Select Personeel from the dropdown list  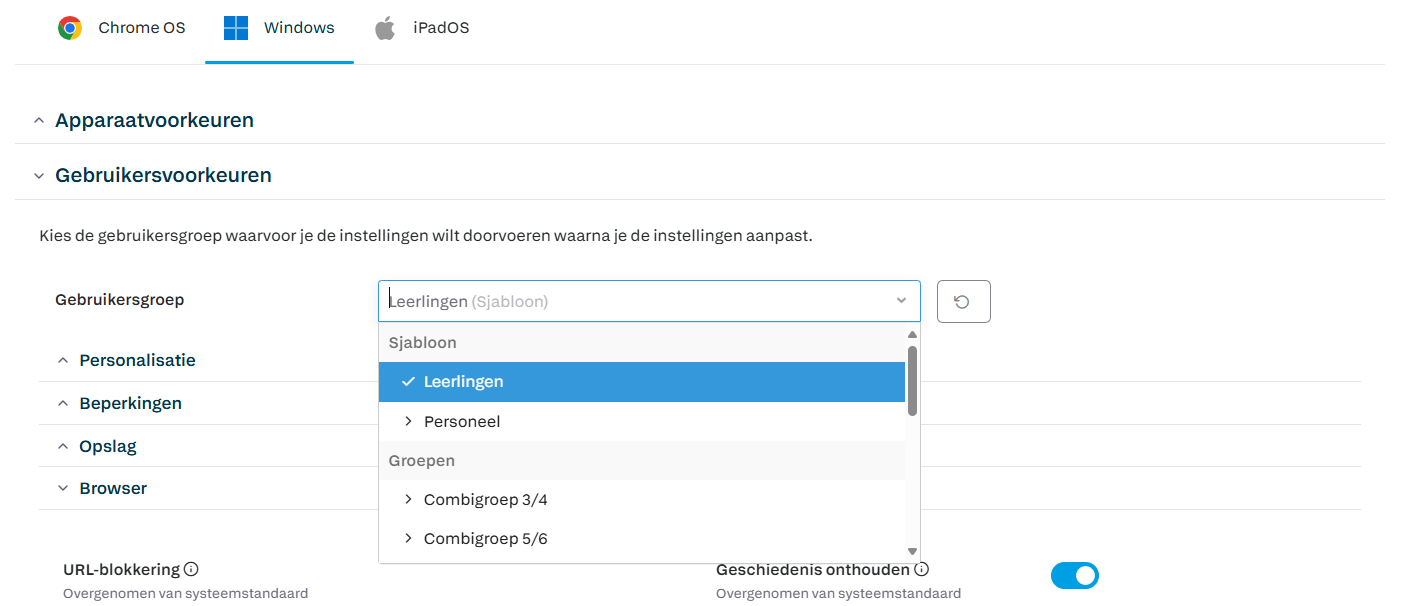[x=462, y=422]
